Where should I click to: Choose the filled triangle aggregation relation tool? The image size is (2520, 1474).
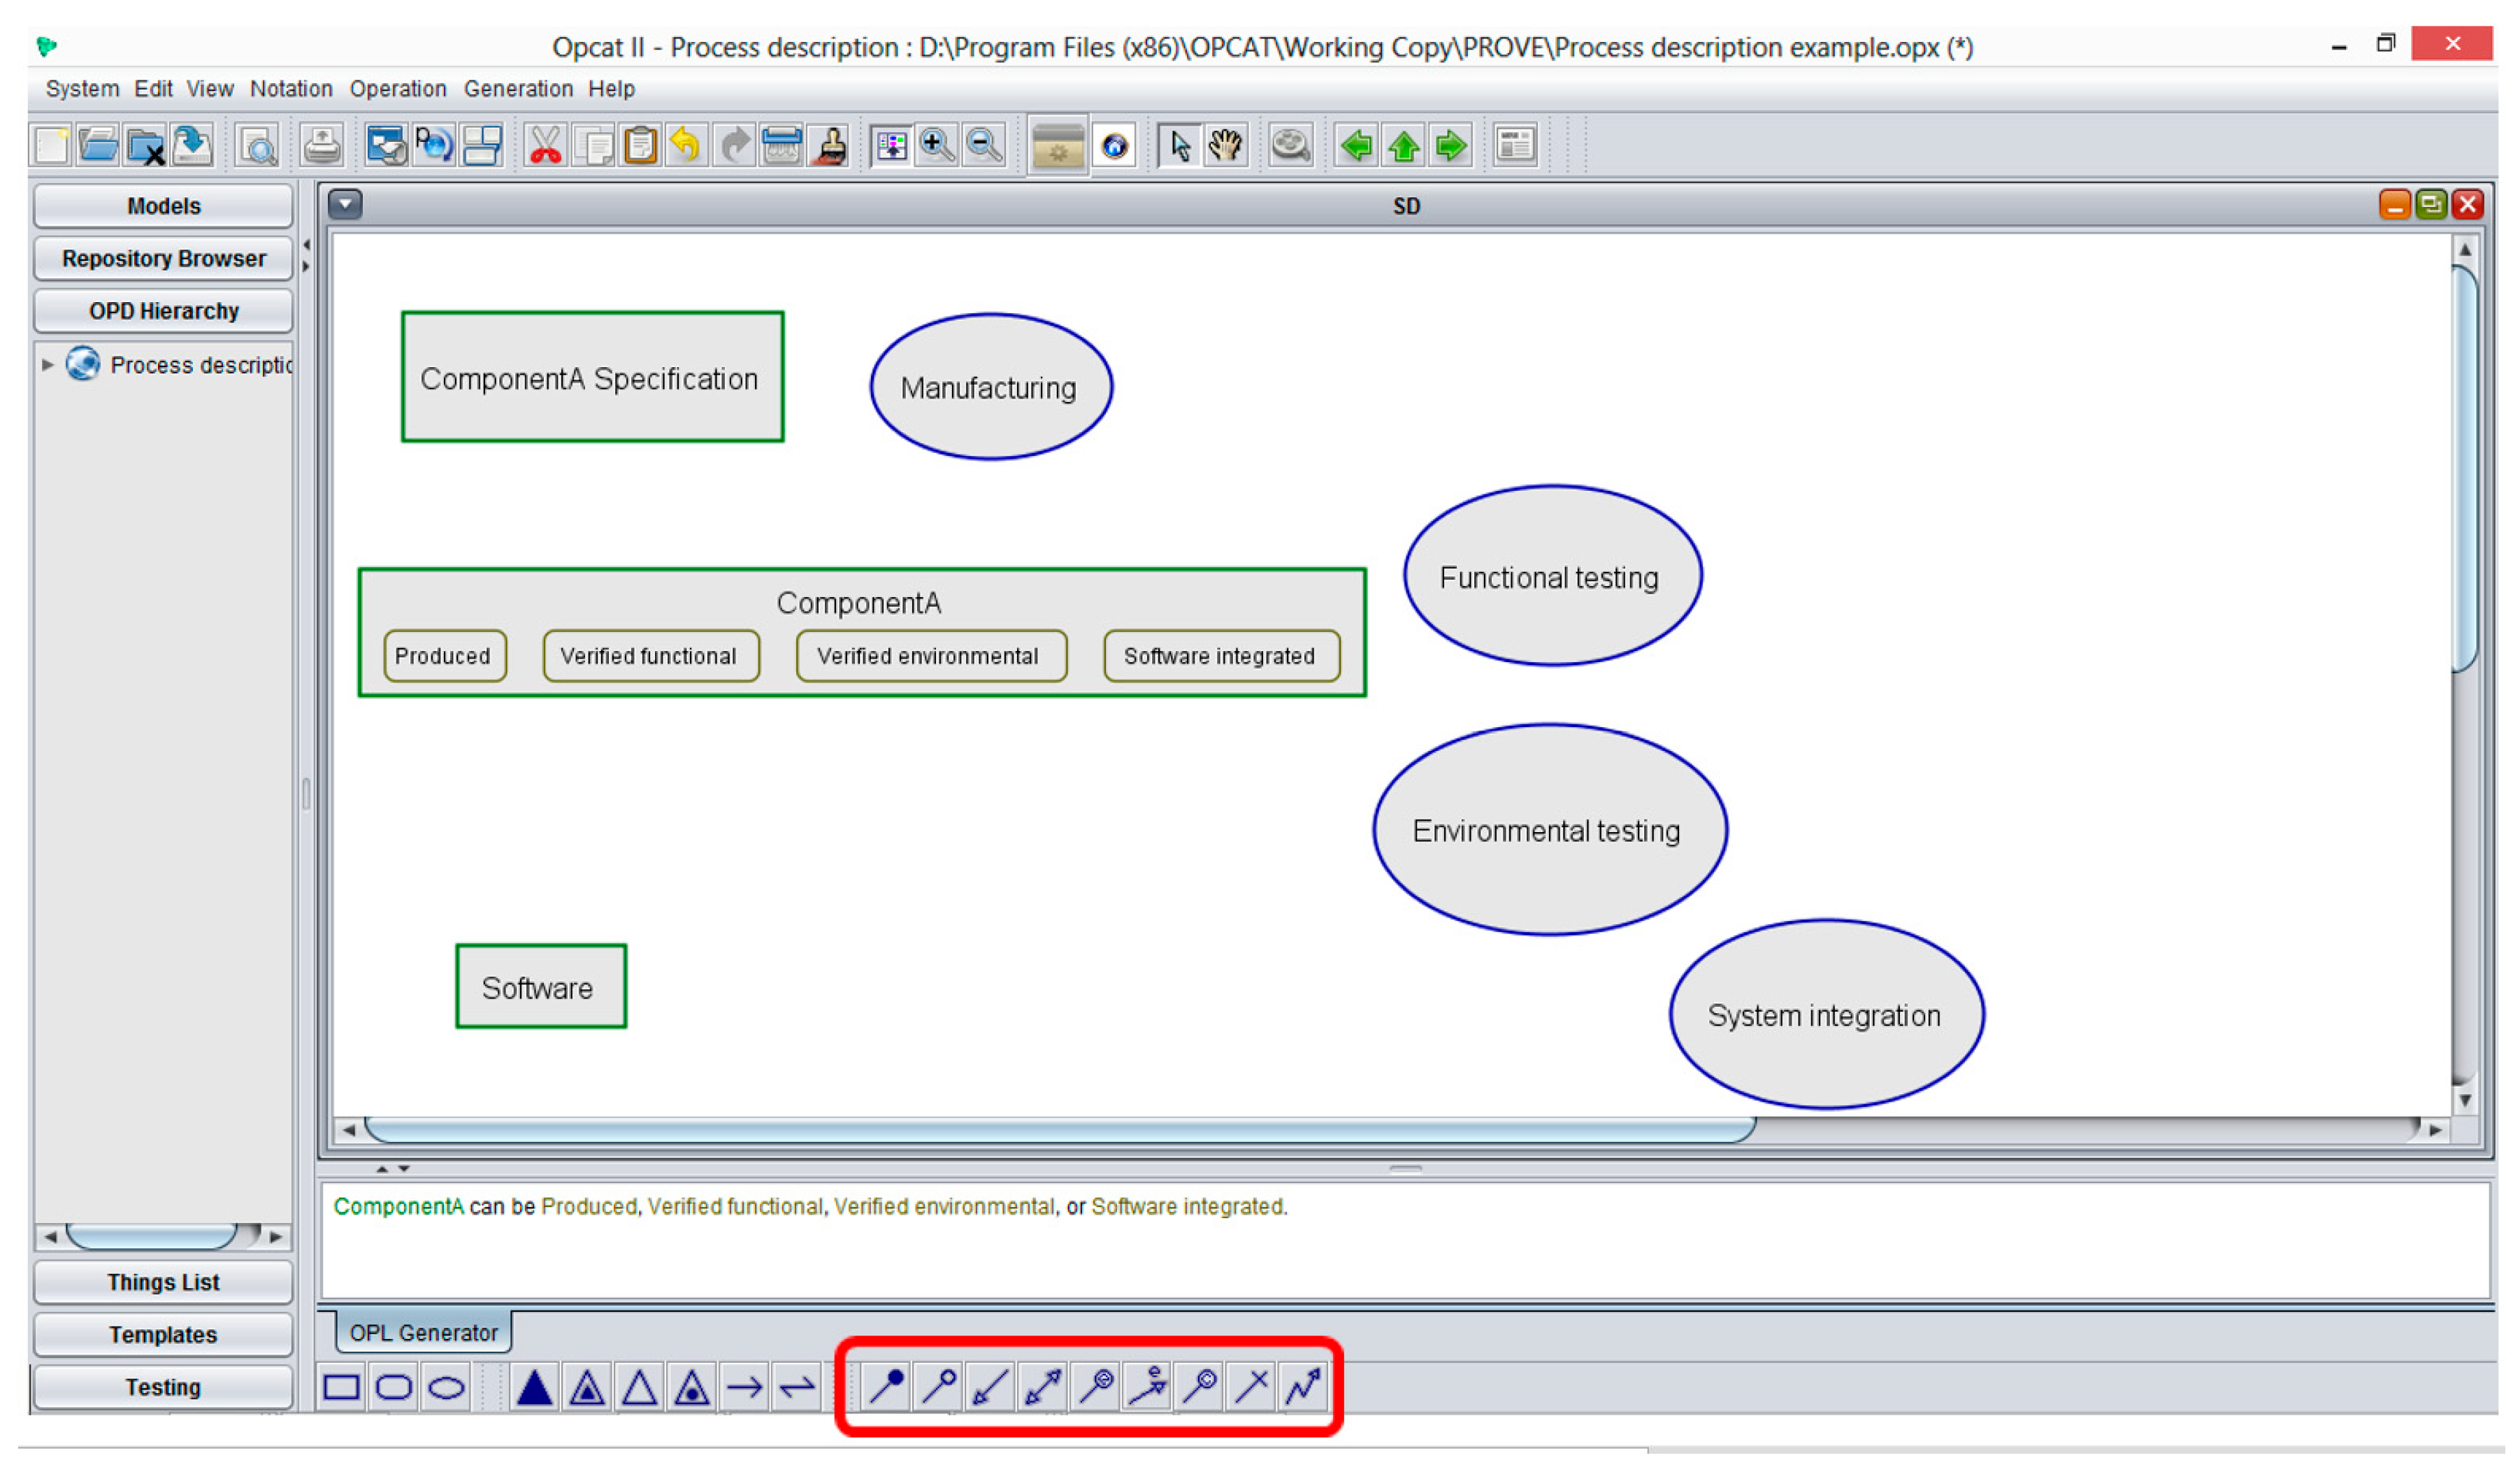pyautogui.click(x=535, y=1388)
